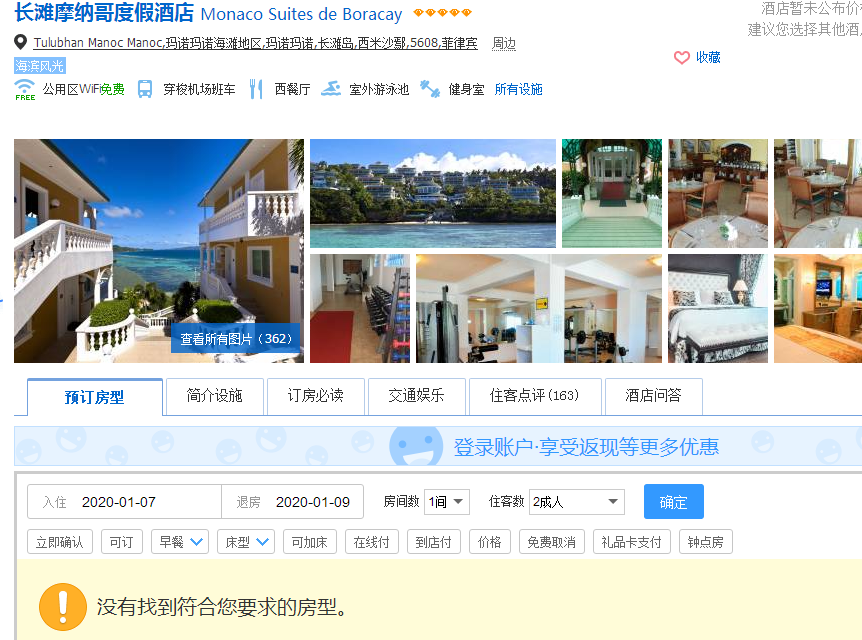The width and height of the screenshot is (862, 640).
Task: Click the outdoor swimming pool icon
Action: point(331,89)
